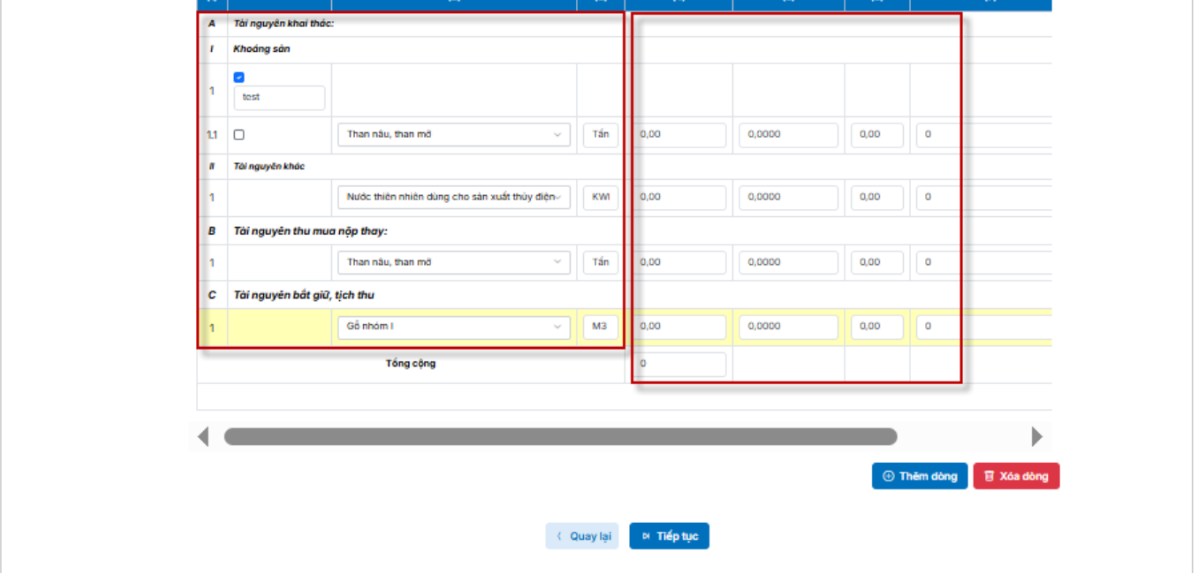1194x573 pixels.
Task: Go back with the Quay lại button
Action: (583, 536)
